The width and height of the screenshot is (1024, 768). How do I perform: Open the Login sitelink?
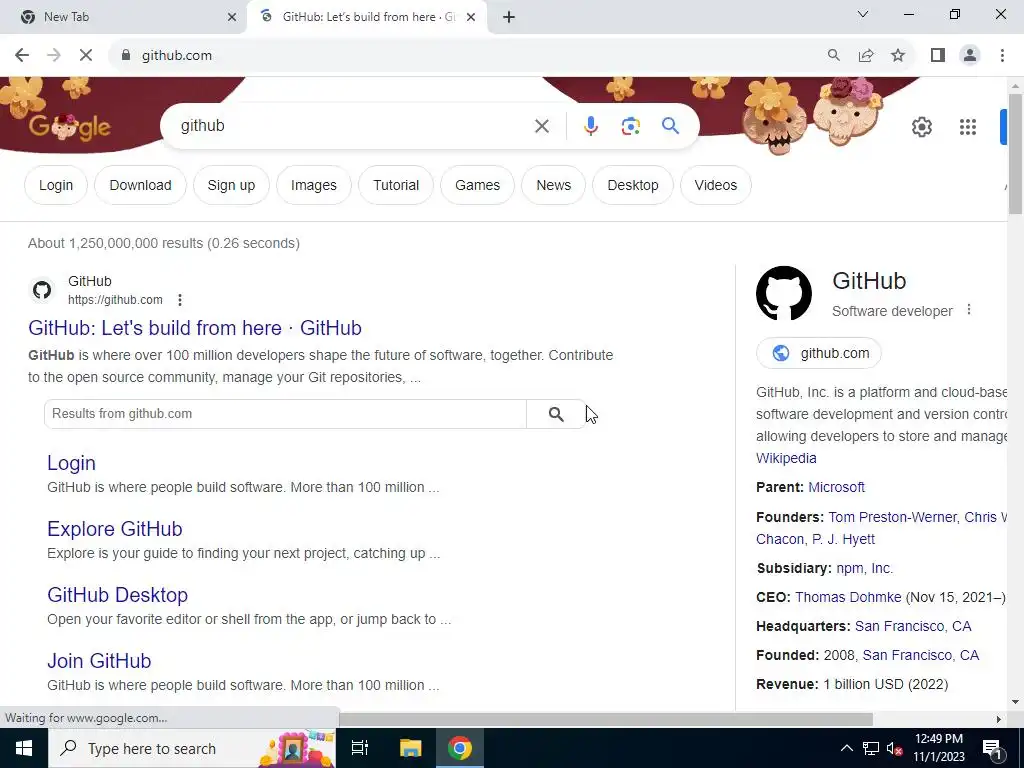[71, 463]
